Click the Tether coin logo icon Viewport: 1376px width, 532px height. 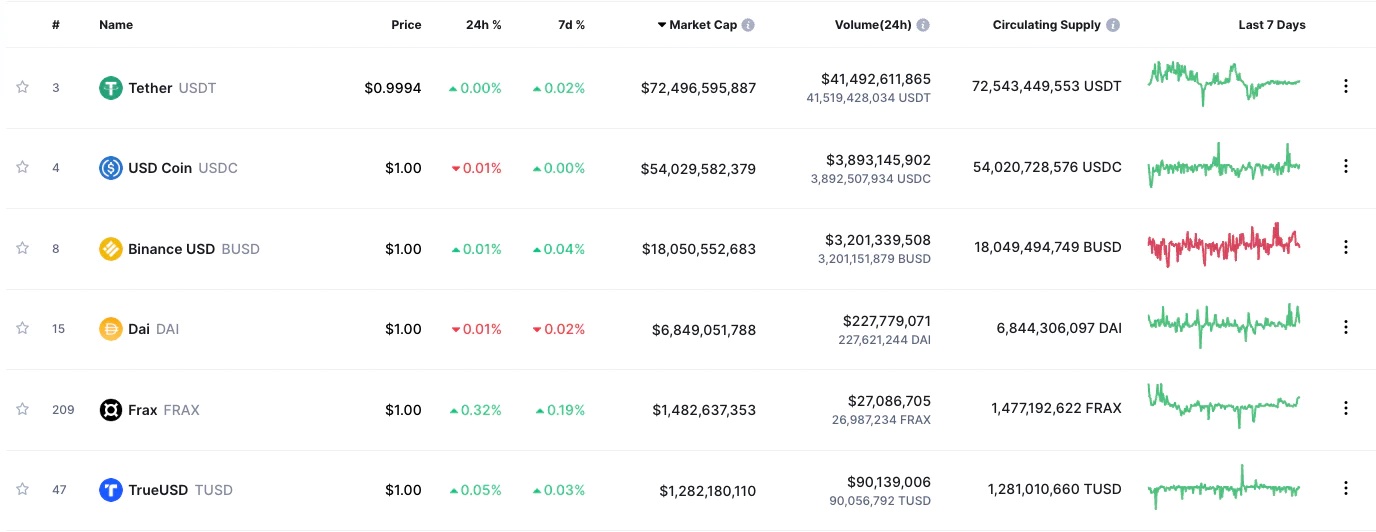click(x=111, y=88)
